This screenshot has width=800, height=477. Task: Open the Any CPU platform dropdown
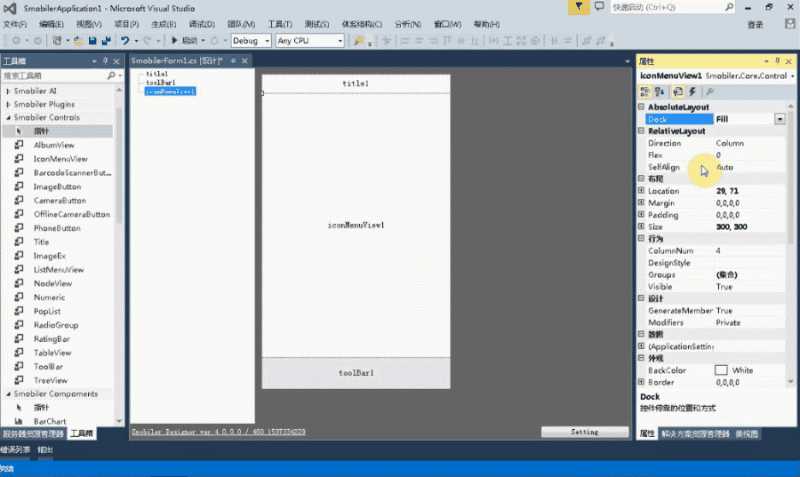click(x=310, y=40)
